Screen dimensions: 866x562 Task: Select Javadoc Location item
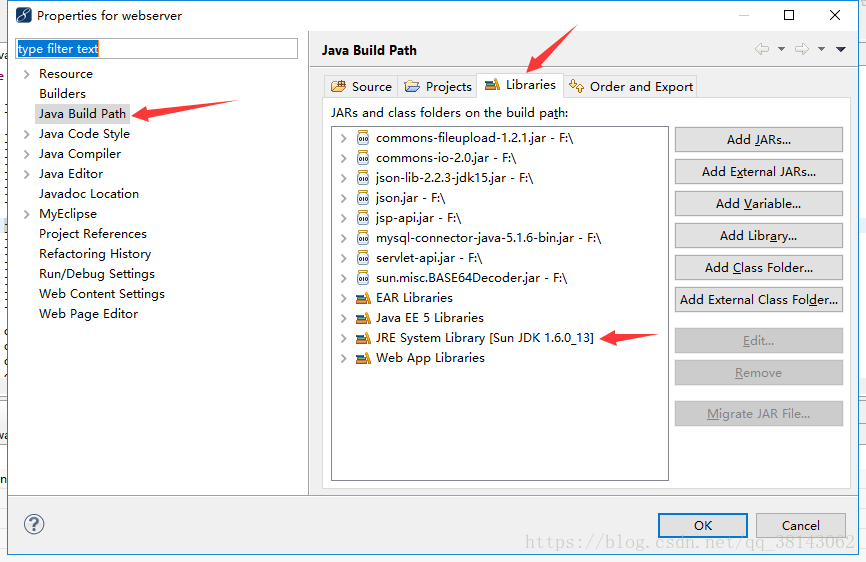click(89, 194)
